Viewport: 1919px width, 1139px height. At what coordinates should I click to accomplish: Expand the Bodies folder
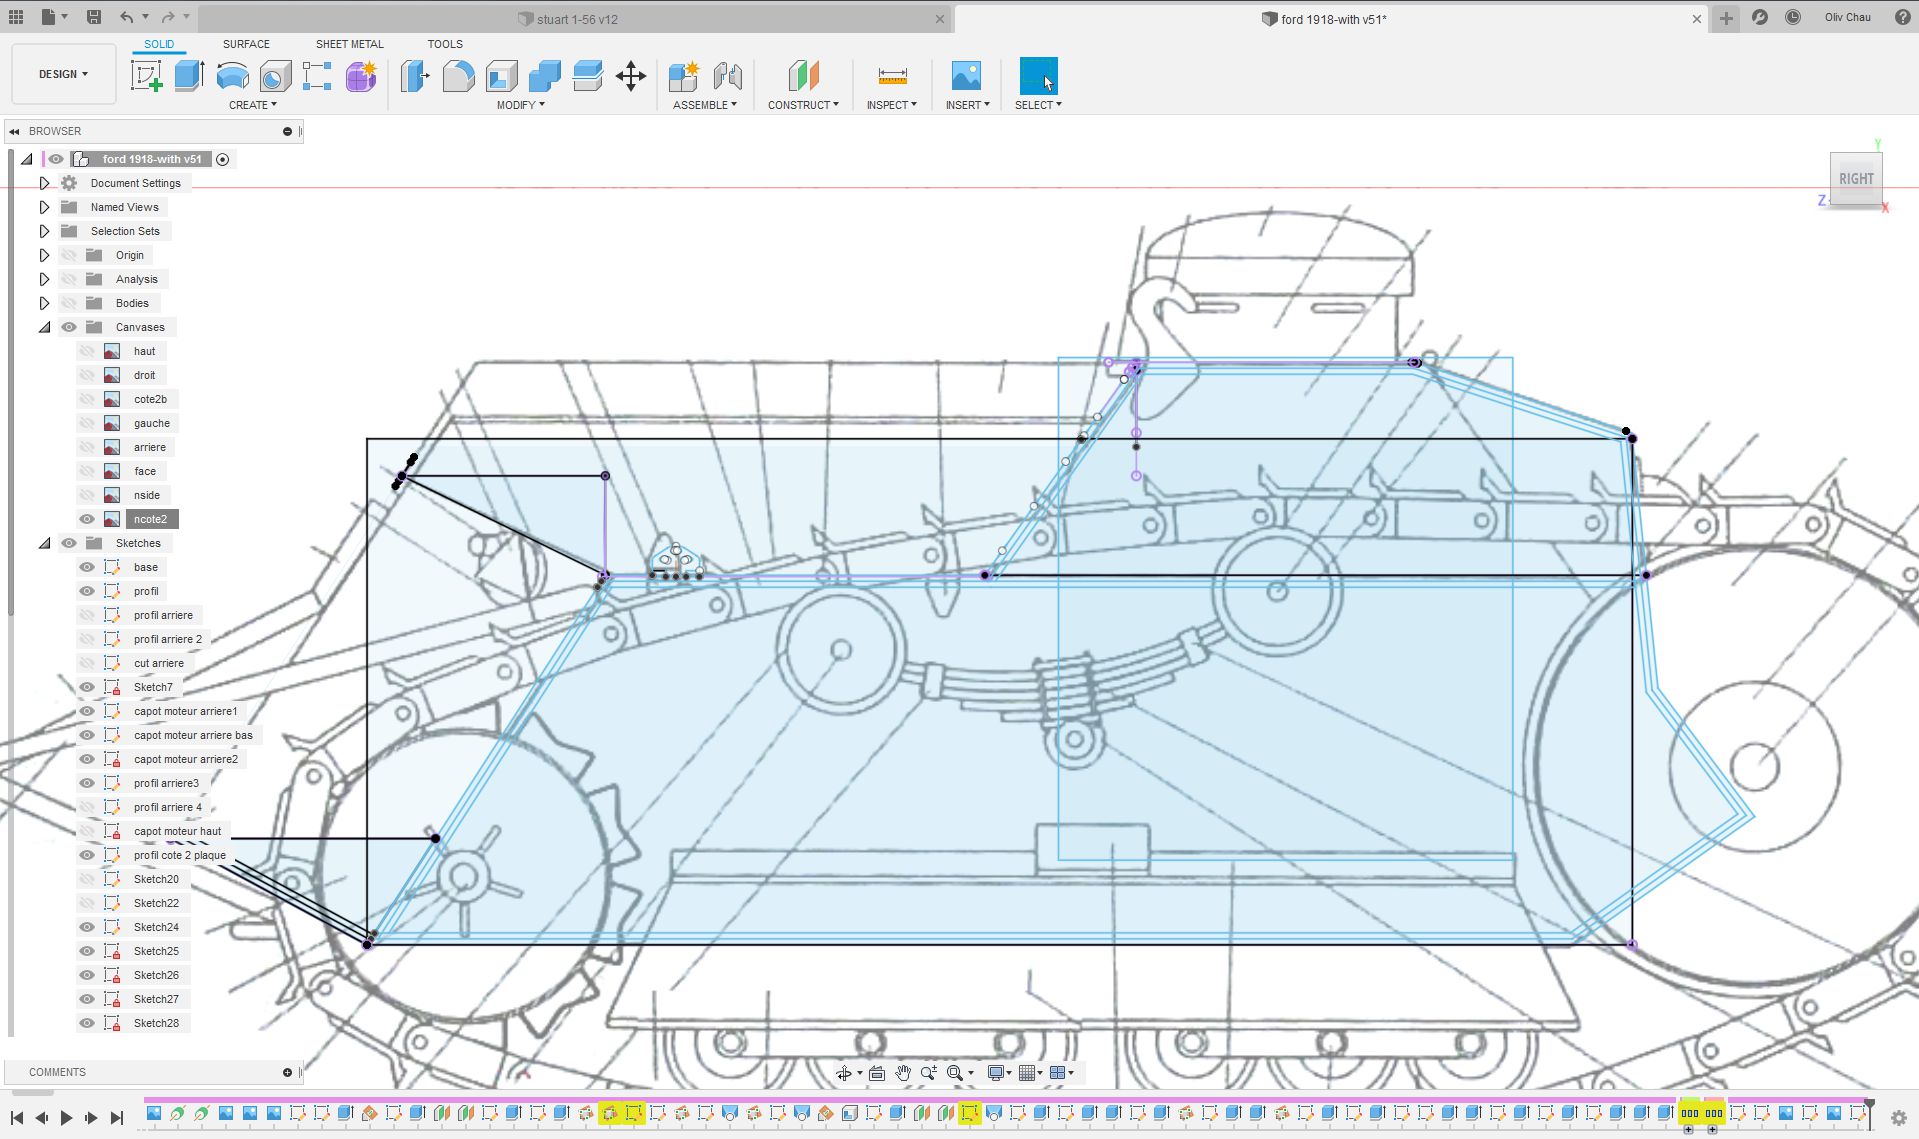tap(44, 303)
